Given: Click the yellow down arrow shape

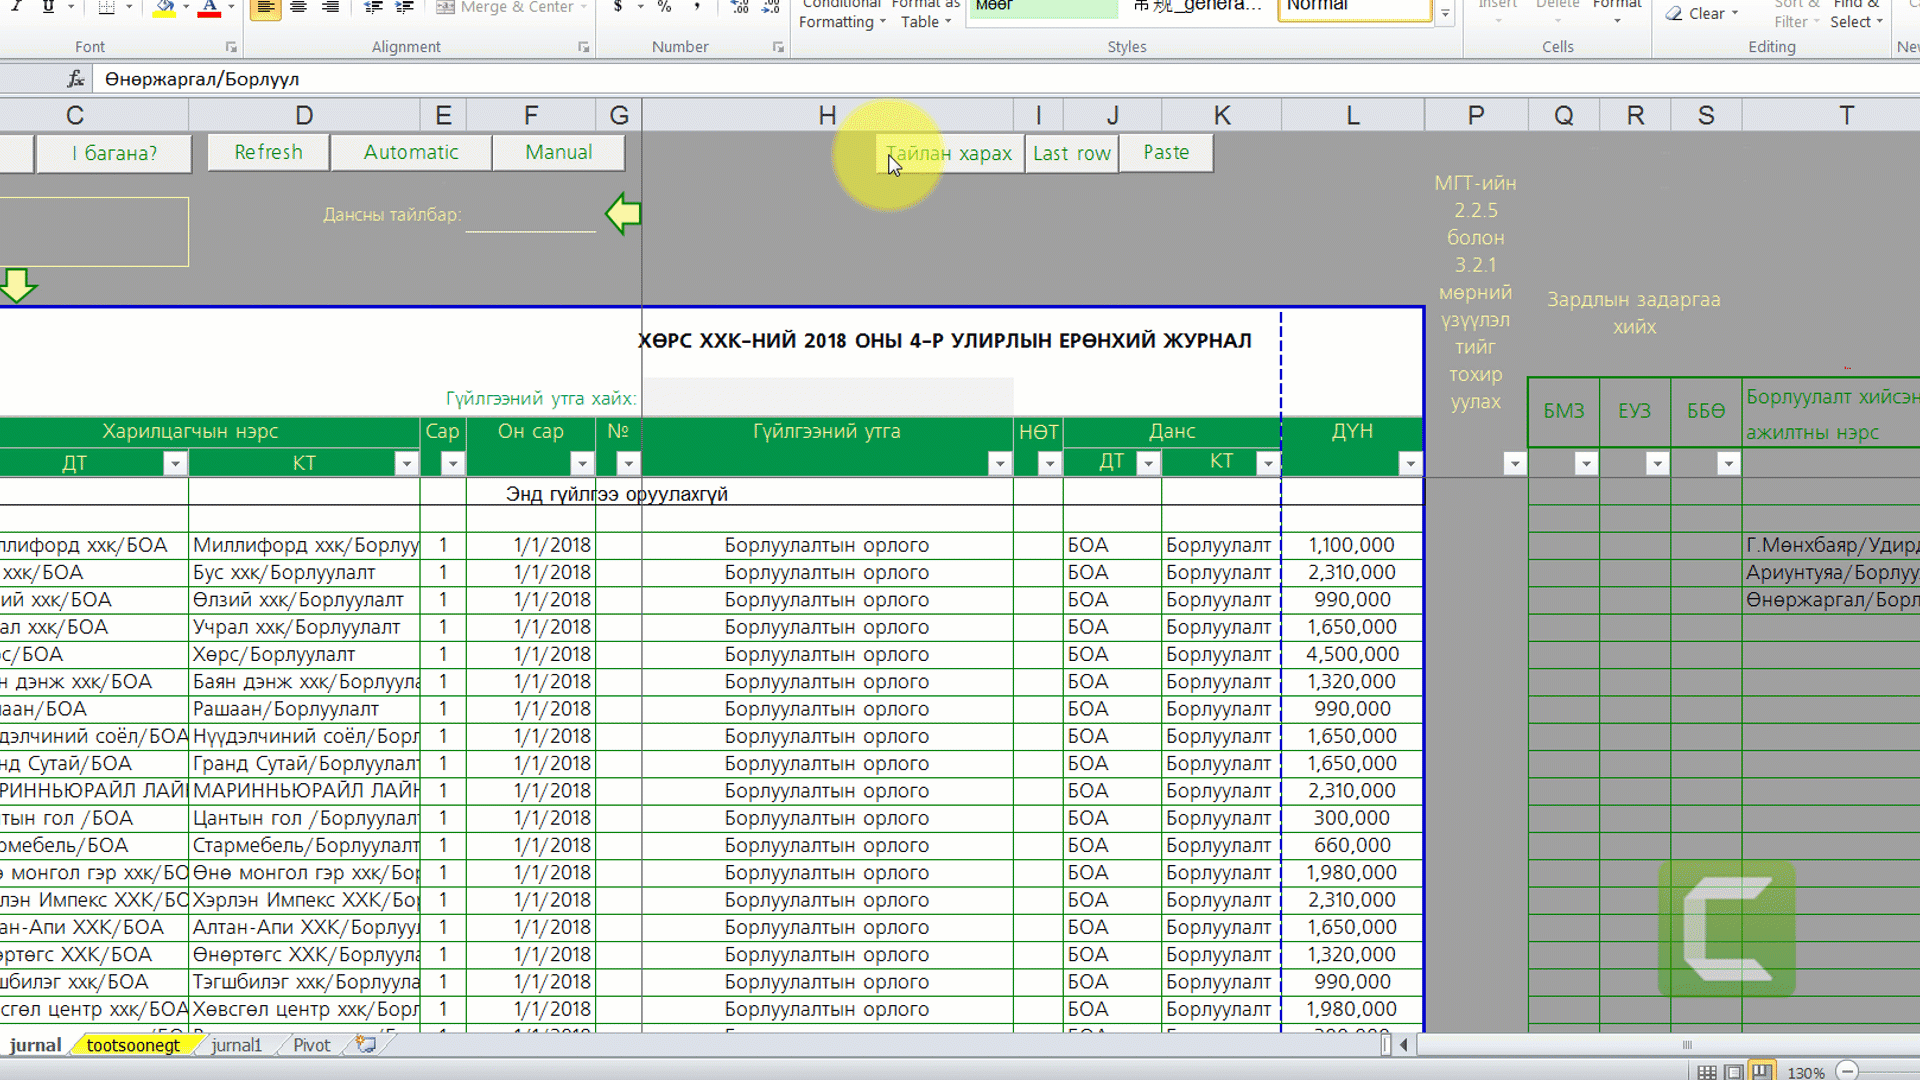Looking at the screenshot, I should [18, 285].
